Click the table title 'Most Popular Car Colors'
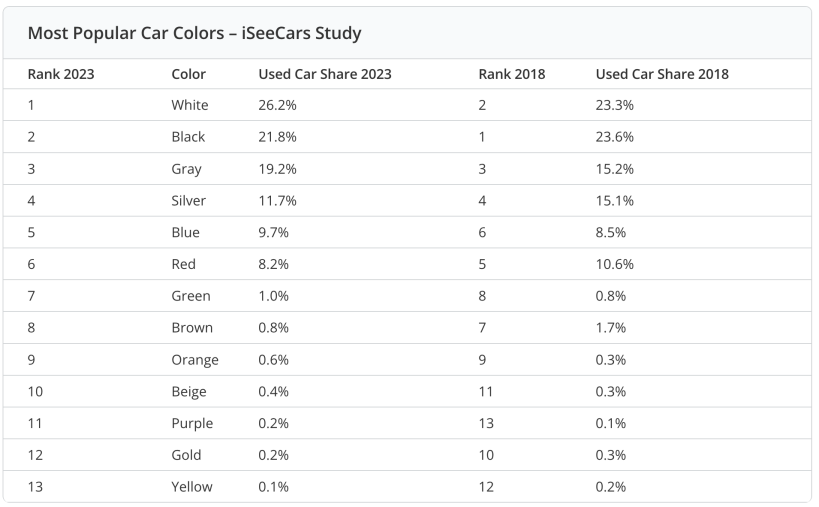819x507 pixels. coord(194,33)
